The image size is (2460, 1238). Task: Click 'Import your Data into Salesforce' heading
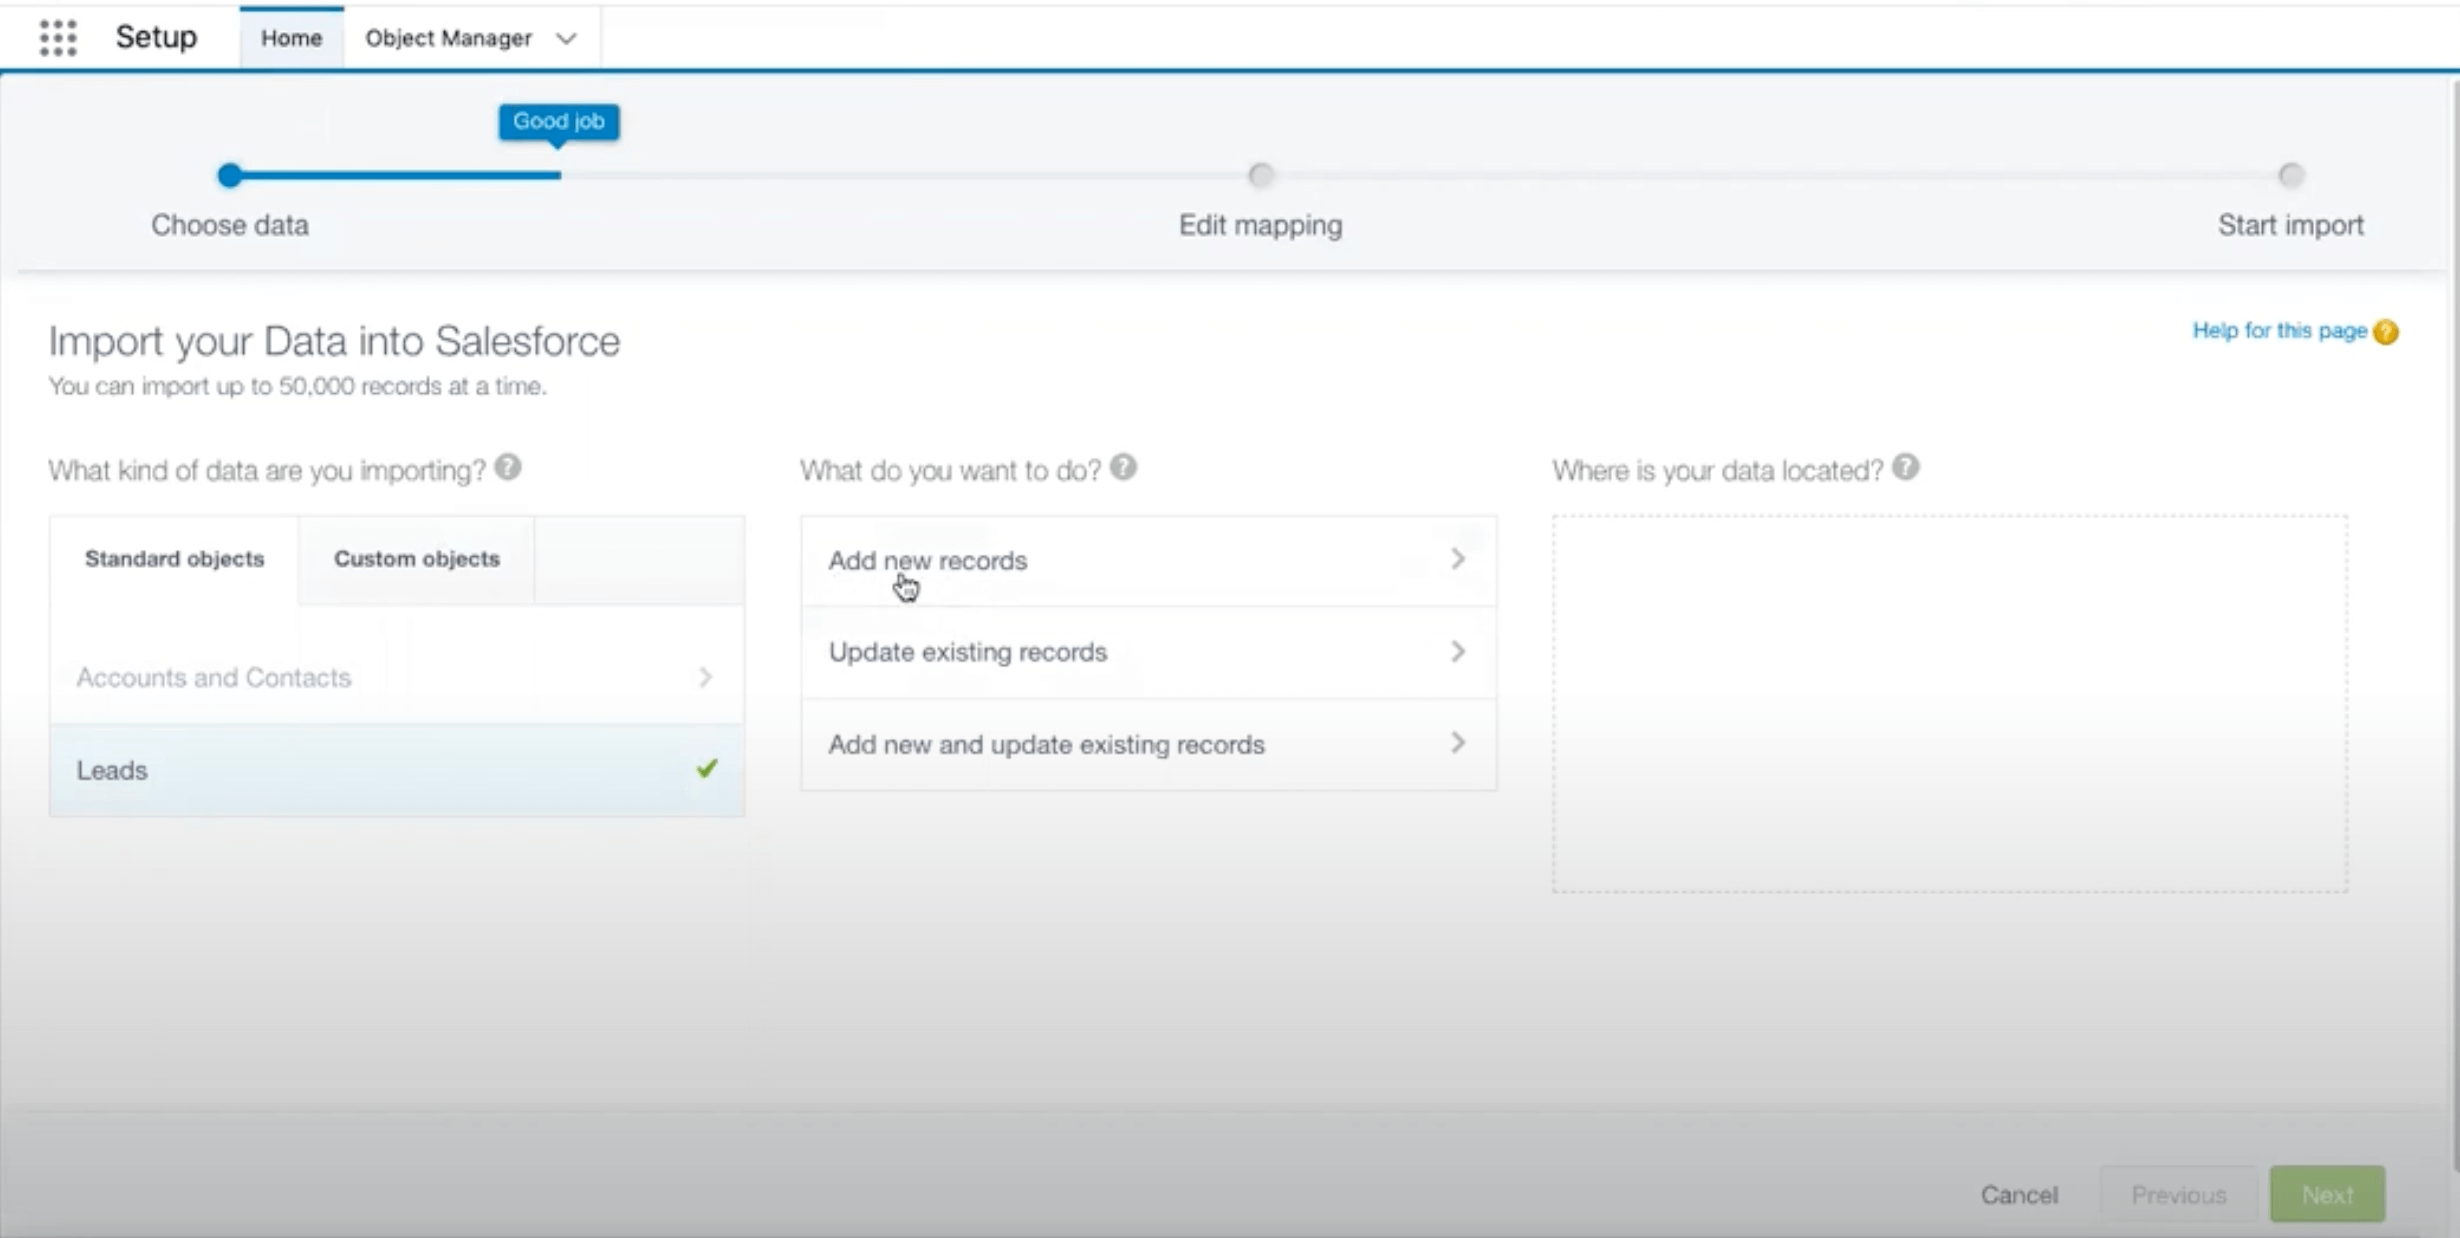tap(334, 342)
